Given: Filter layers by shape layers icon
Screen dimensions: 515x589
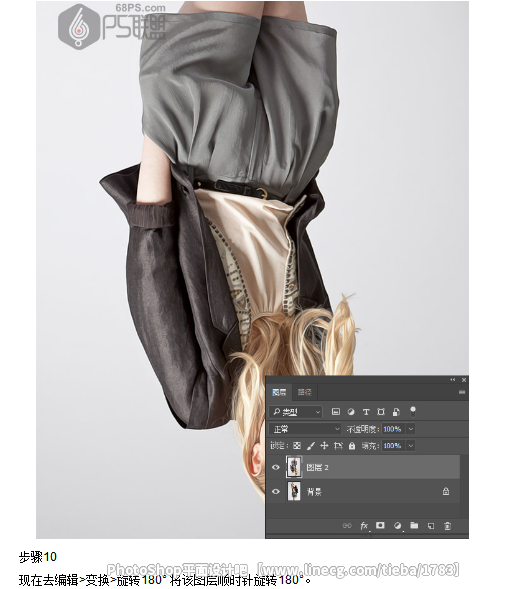Looking at the screenshot, I should point(381,412).
